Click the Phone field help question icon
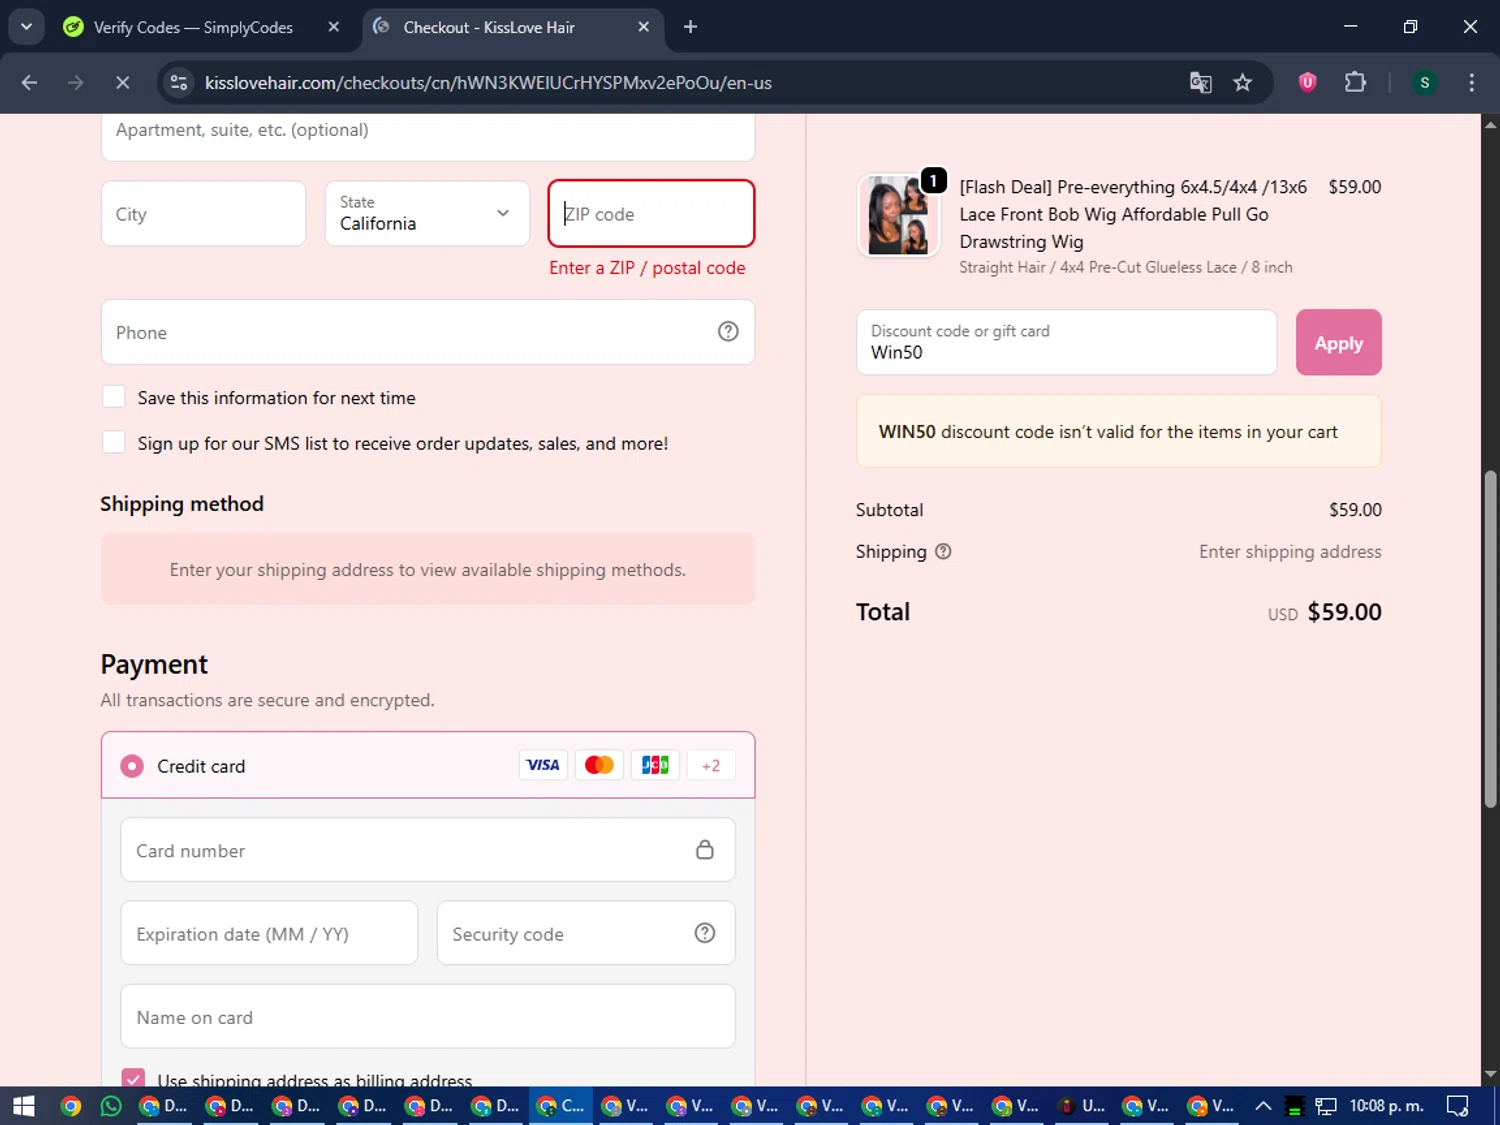The height and width of the screenshot is (1125, 1500). click(x=728, y=331)
